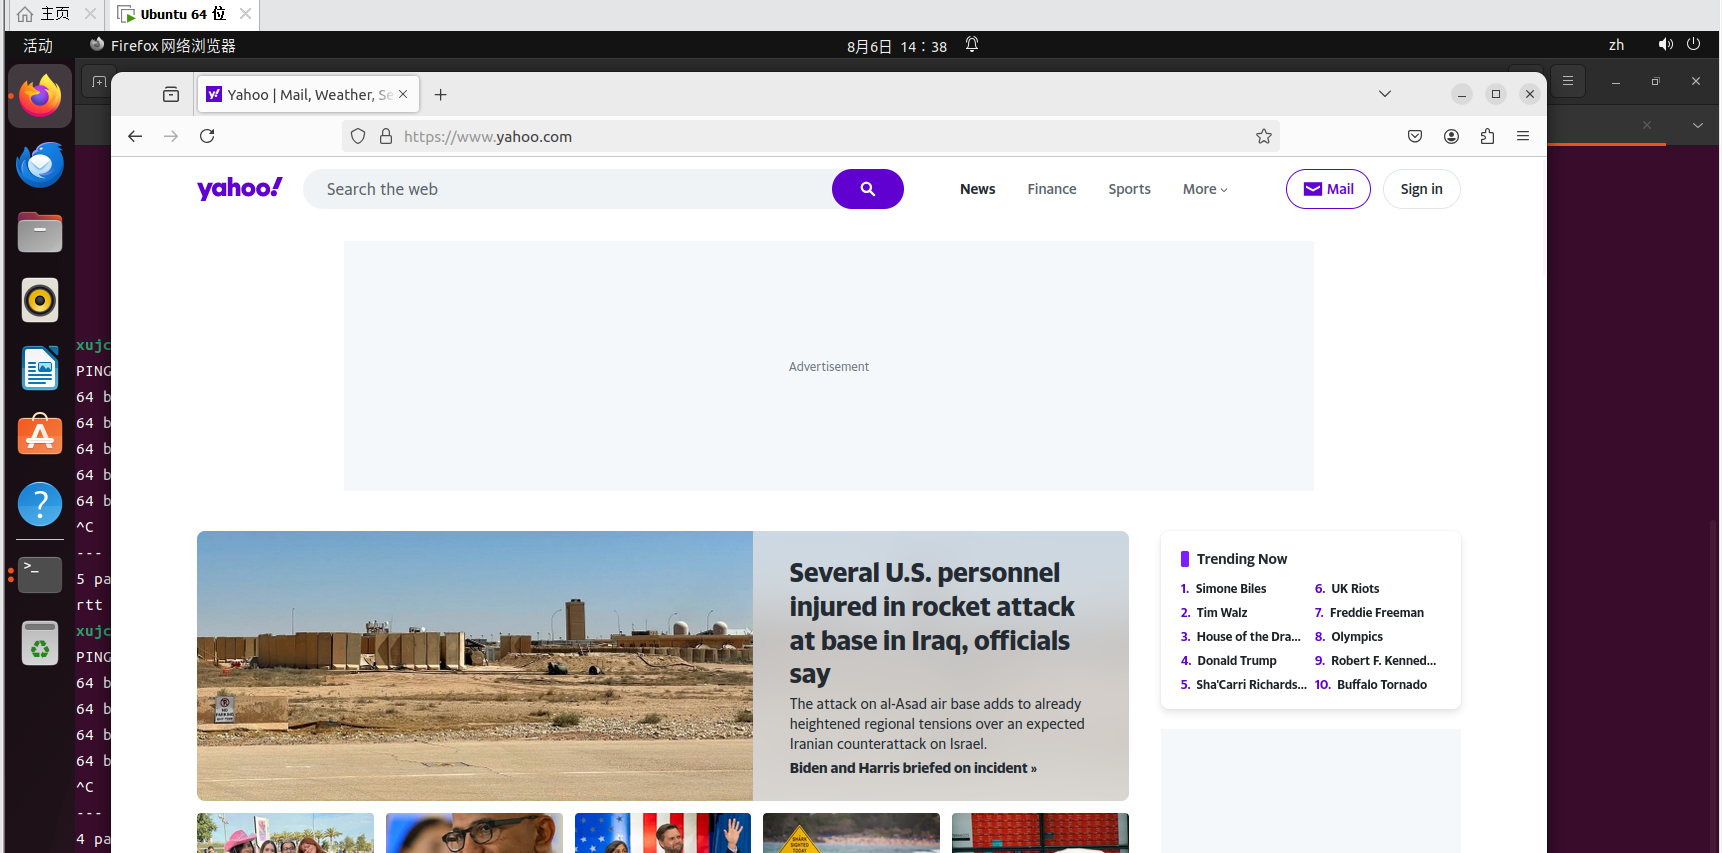Open volume control in system tray
This screenshot has height=853, width=1722.
click(x=1665, y=45)
